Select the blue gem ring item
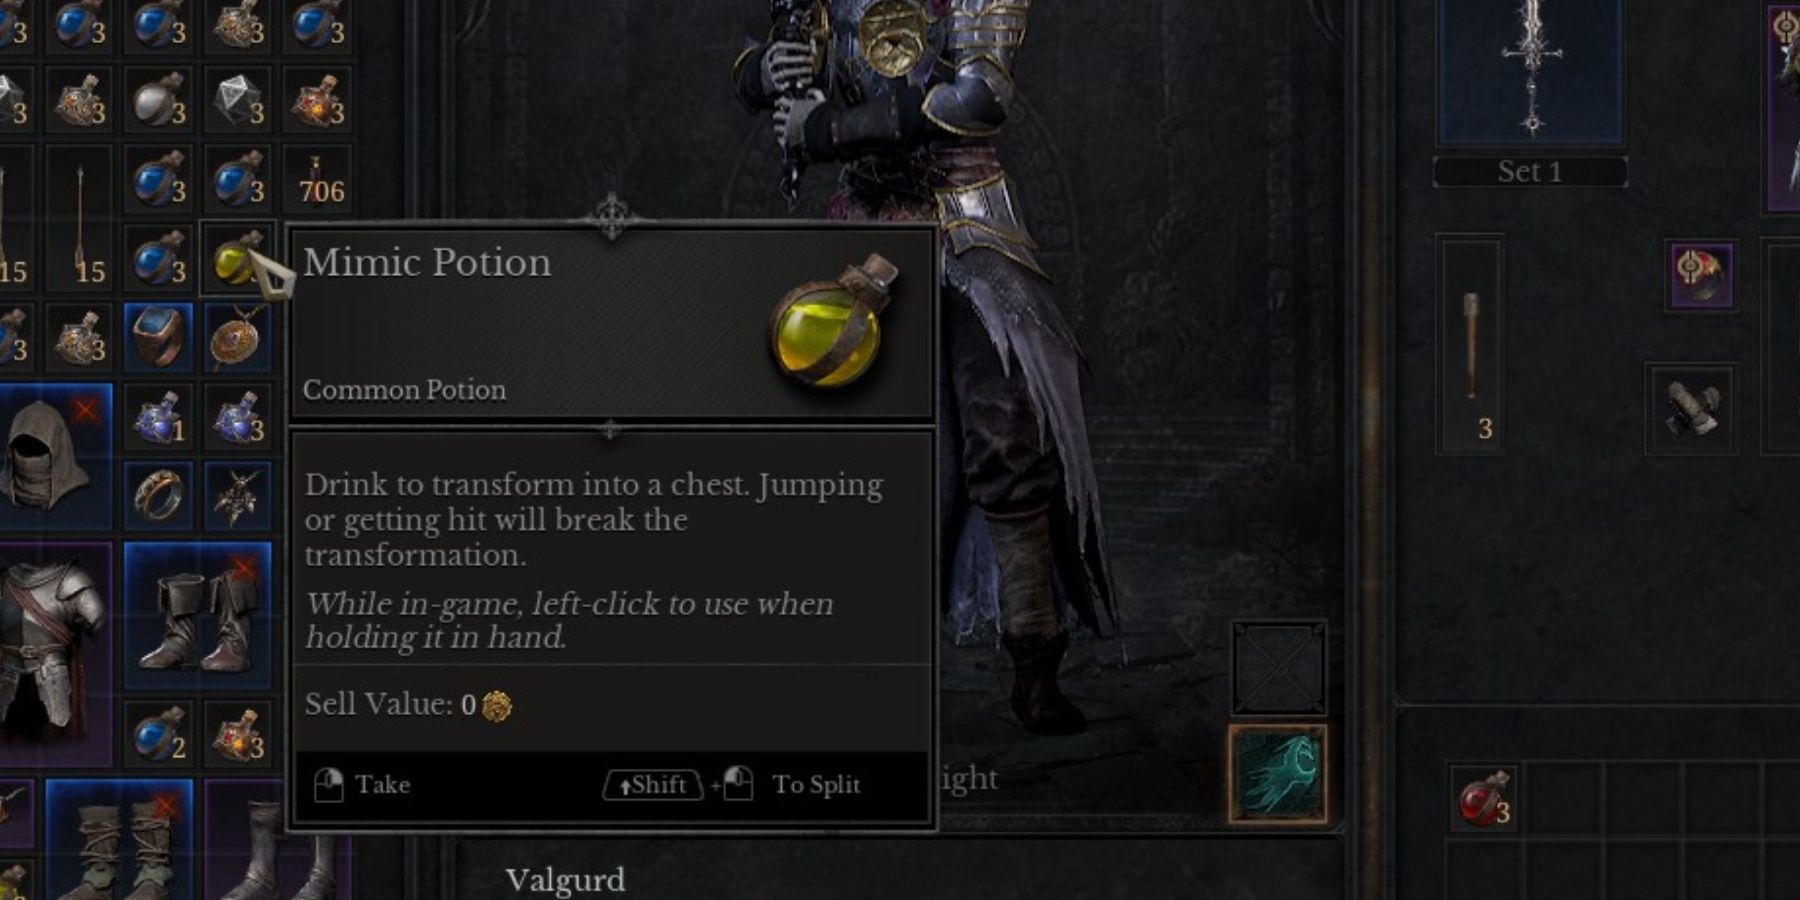1800x900 pixels. coord(158,336)
